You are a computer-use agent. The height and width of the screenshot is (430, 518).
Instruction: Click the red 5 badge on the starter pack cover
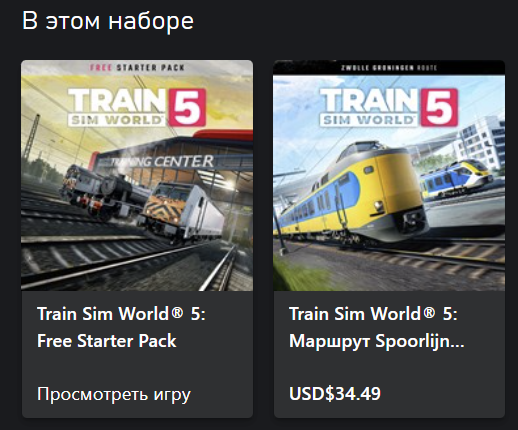point(187,108)
